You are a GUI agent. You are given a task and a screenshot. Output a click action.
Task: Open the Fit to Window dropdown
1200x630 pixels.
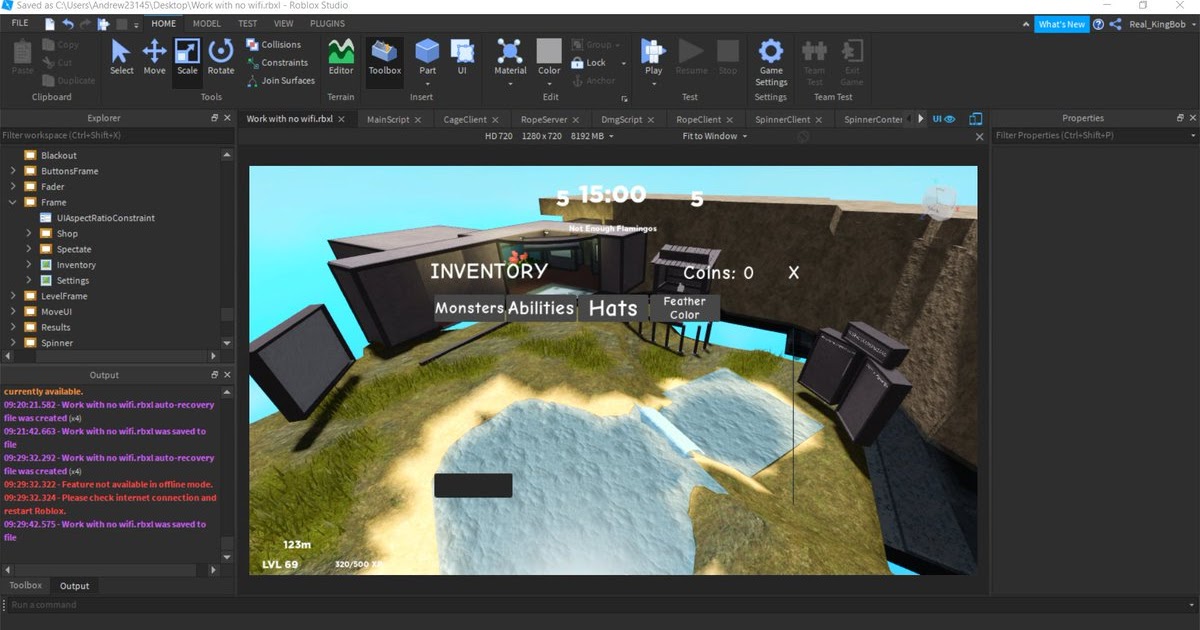click(714, 136)
